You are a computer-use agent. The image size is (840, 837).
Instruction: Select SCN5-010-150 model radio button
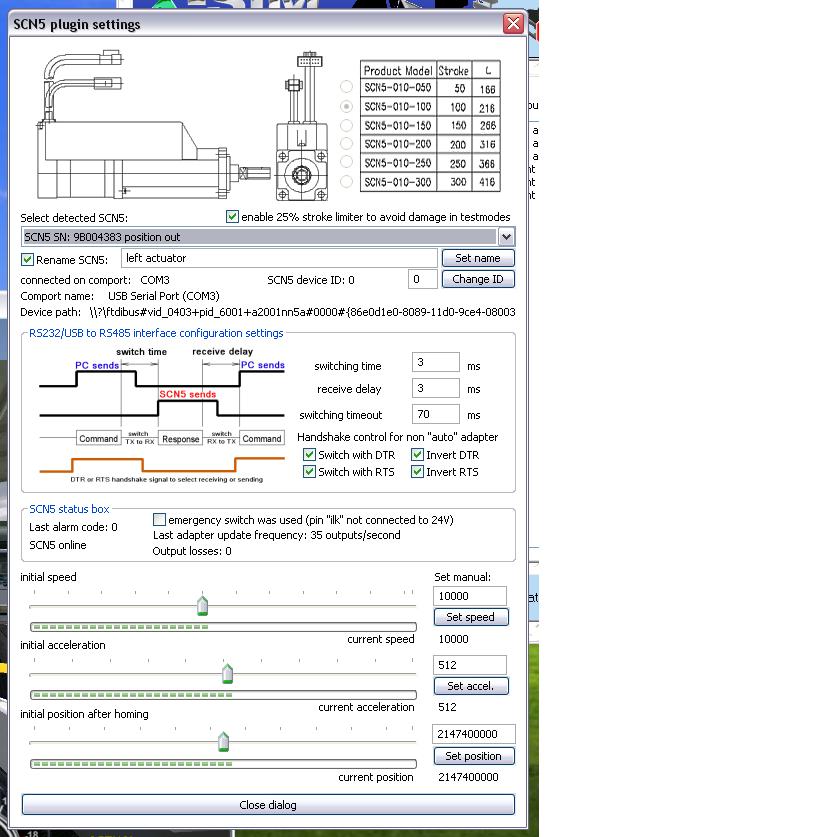(347, 125)
